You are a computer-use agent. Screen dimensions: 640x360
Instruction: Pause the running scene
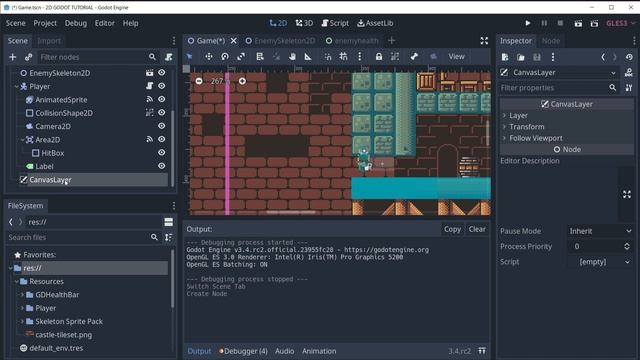click(x=544, y=23)
